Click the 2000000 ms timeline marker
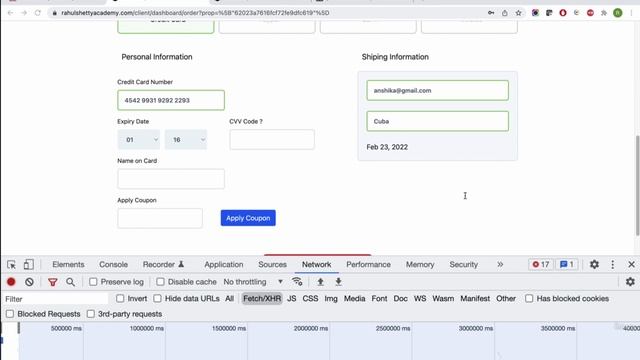Viewport: 640px width, 360px height. click(x=311, y=328)
